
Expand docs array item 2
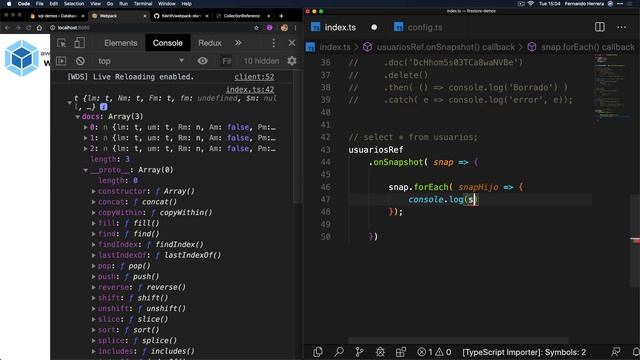coord(85,149)
